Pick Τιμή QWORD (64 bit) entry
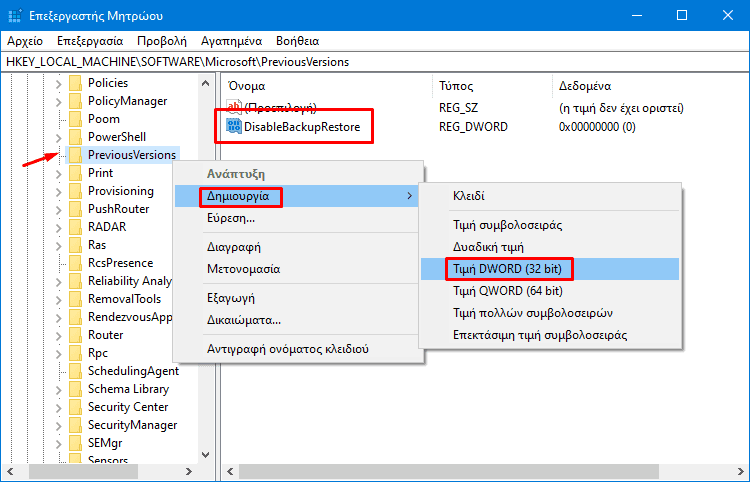The height and width of the screenshot is (482, 750). click(550, 291)
